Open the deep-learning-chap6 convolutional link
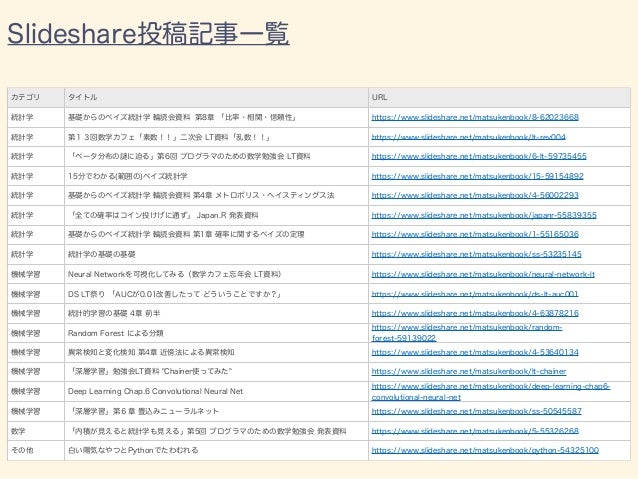638x479 pixels. click(491, 392)
